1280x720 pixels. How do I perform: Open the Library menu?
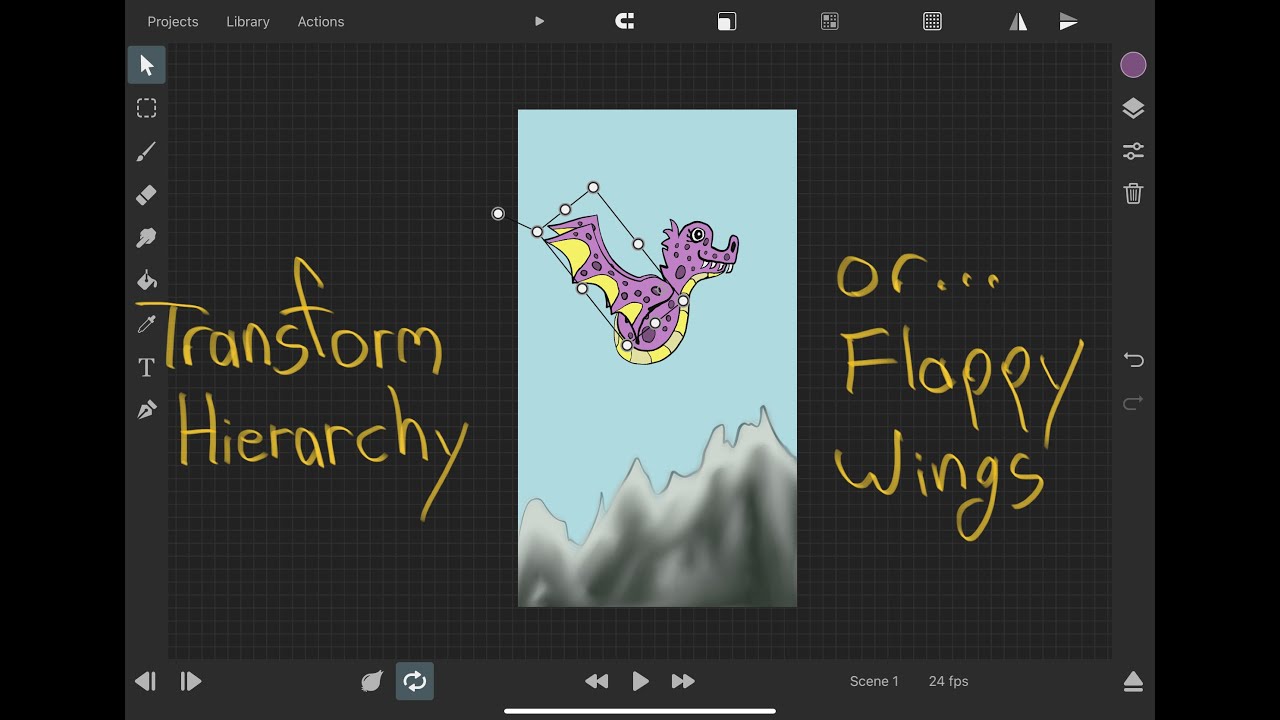click(x=248, y=21)
